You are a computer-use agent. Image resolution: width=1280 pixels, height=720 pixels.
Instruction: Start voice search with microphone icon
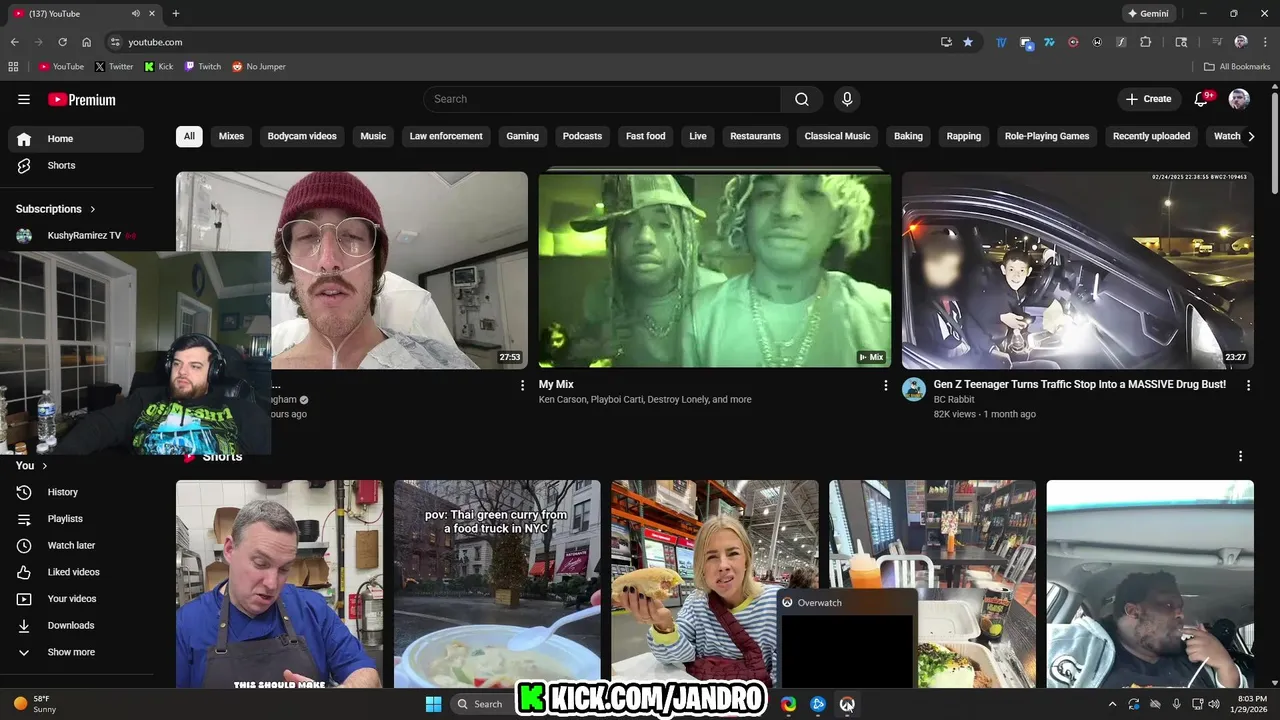pos(847,99)
